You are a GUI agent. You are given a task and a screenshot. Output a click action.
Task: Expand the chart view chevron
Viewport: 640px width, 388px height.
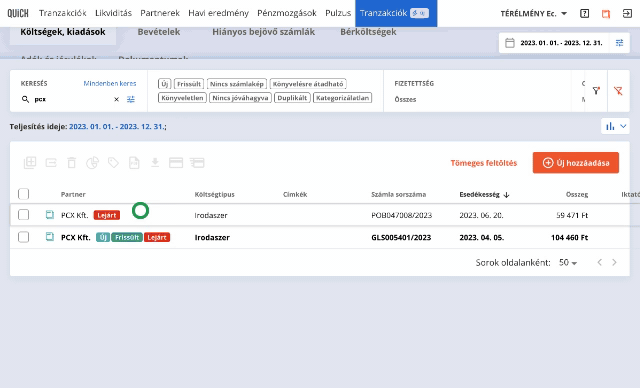coord(623,126)
